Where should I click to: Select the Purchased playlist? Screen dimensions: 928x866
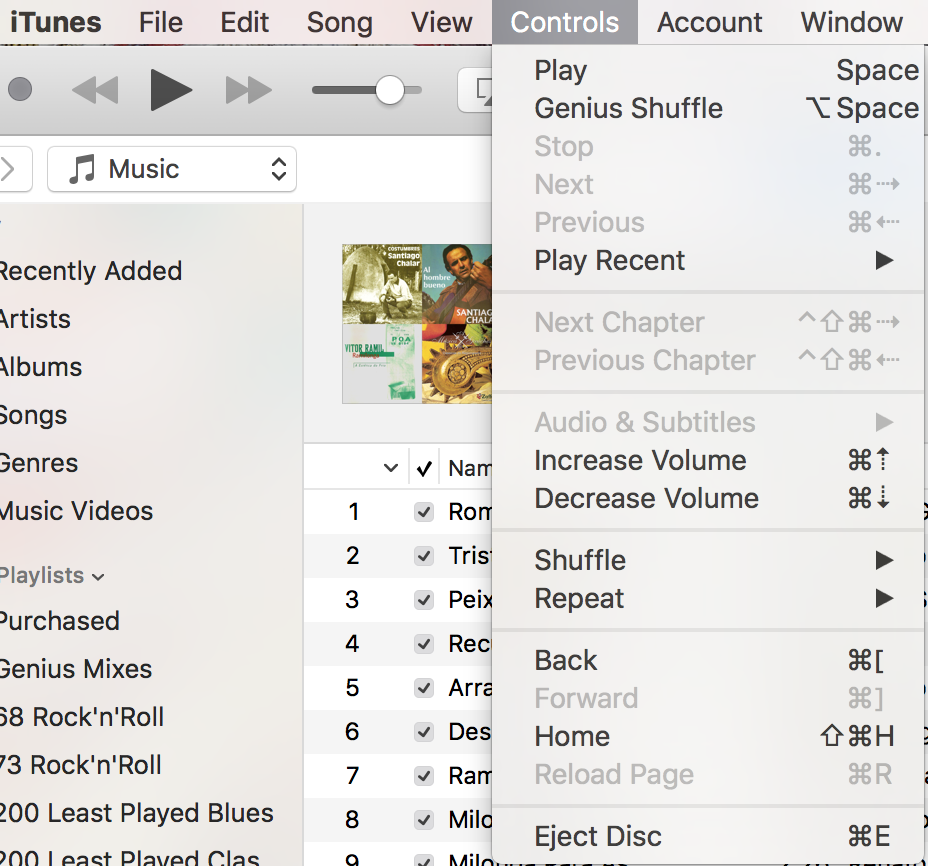[x=59, y=621]
